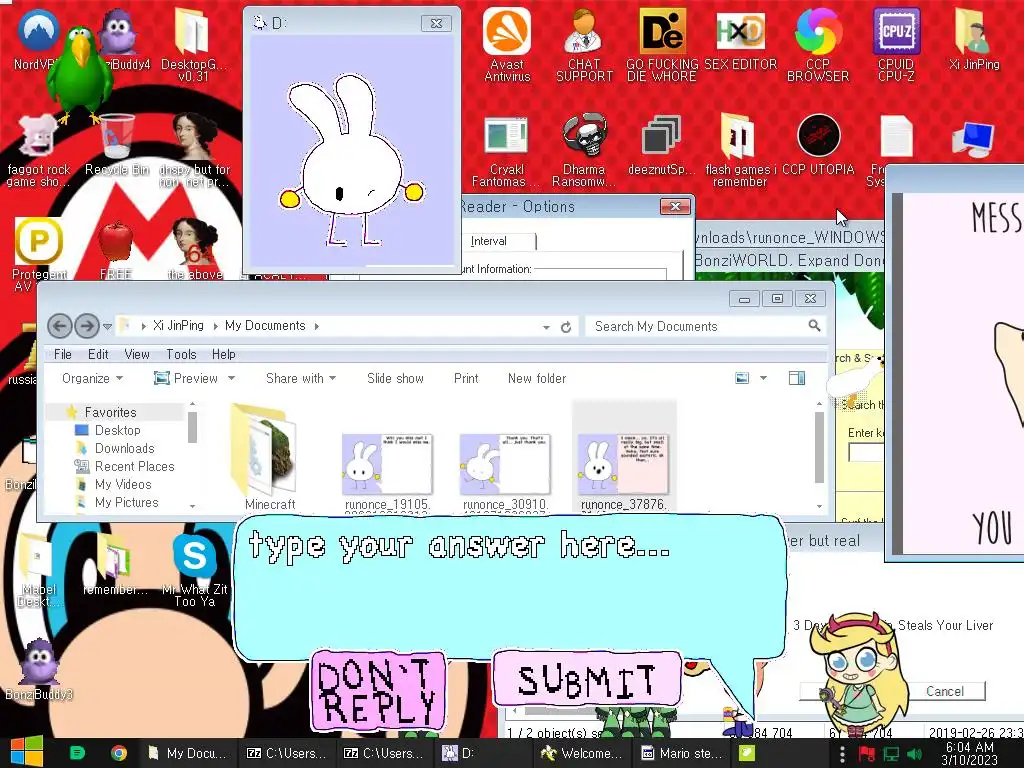The height and width of the screenshot is (768, 1024).
Task: Open the Help menu
Action: (223, 354)
